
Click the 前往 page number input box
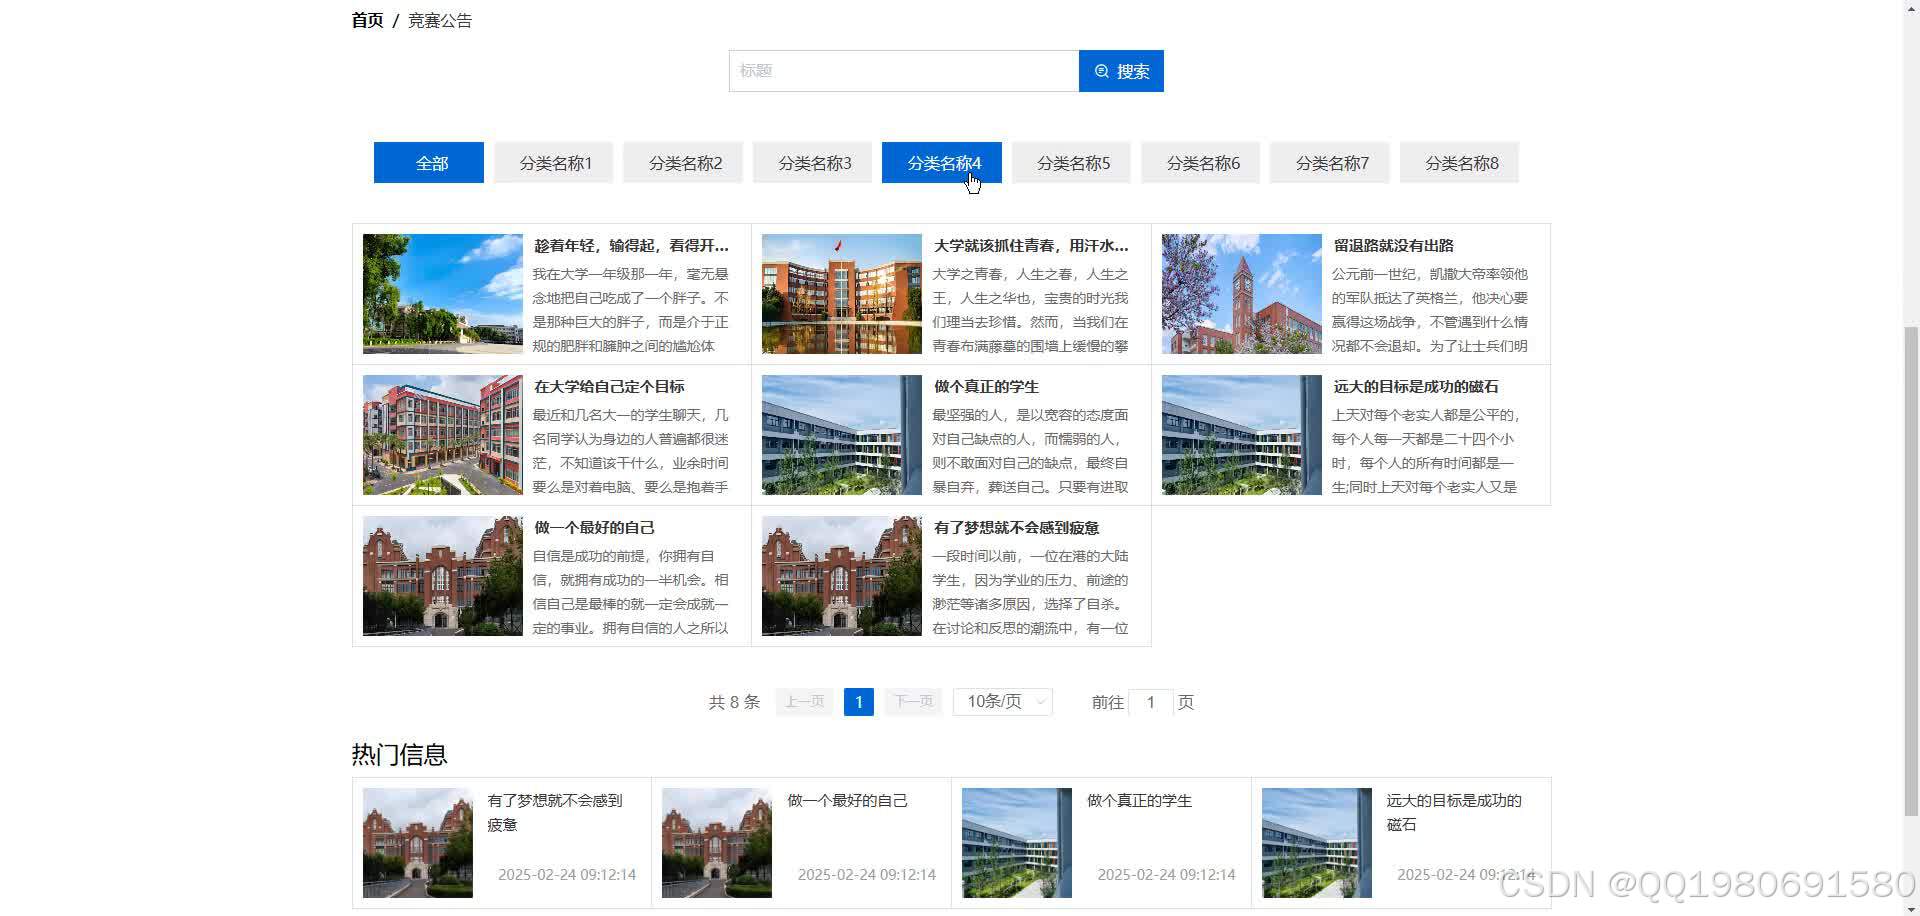pos(1151,701)
